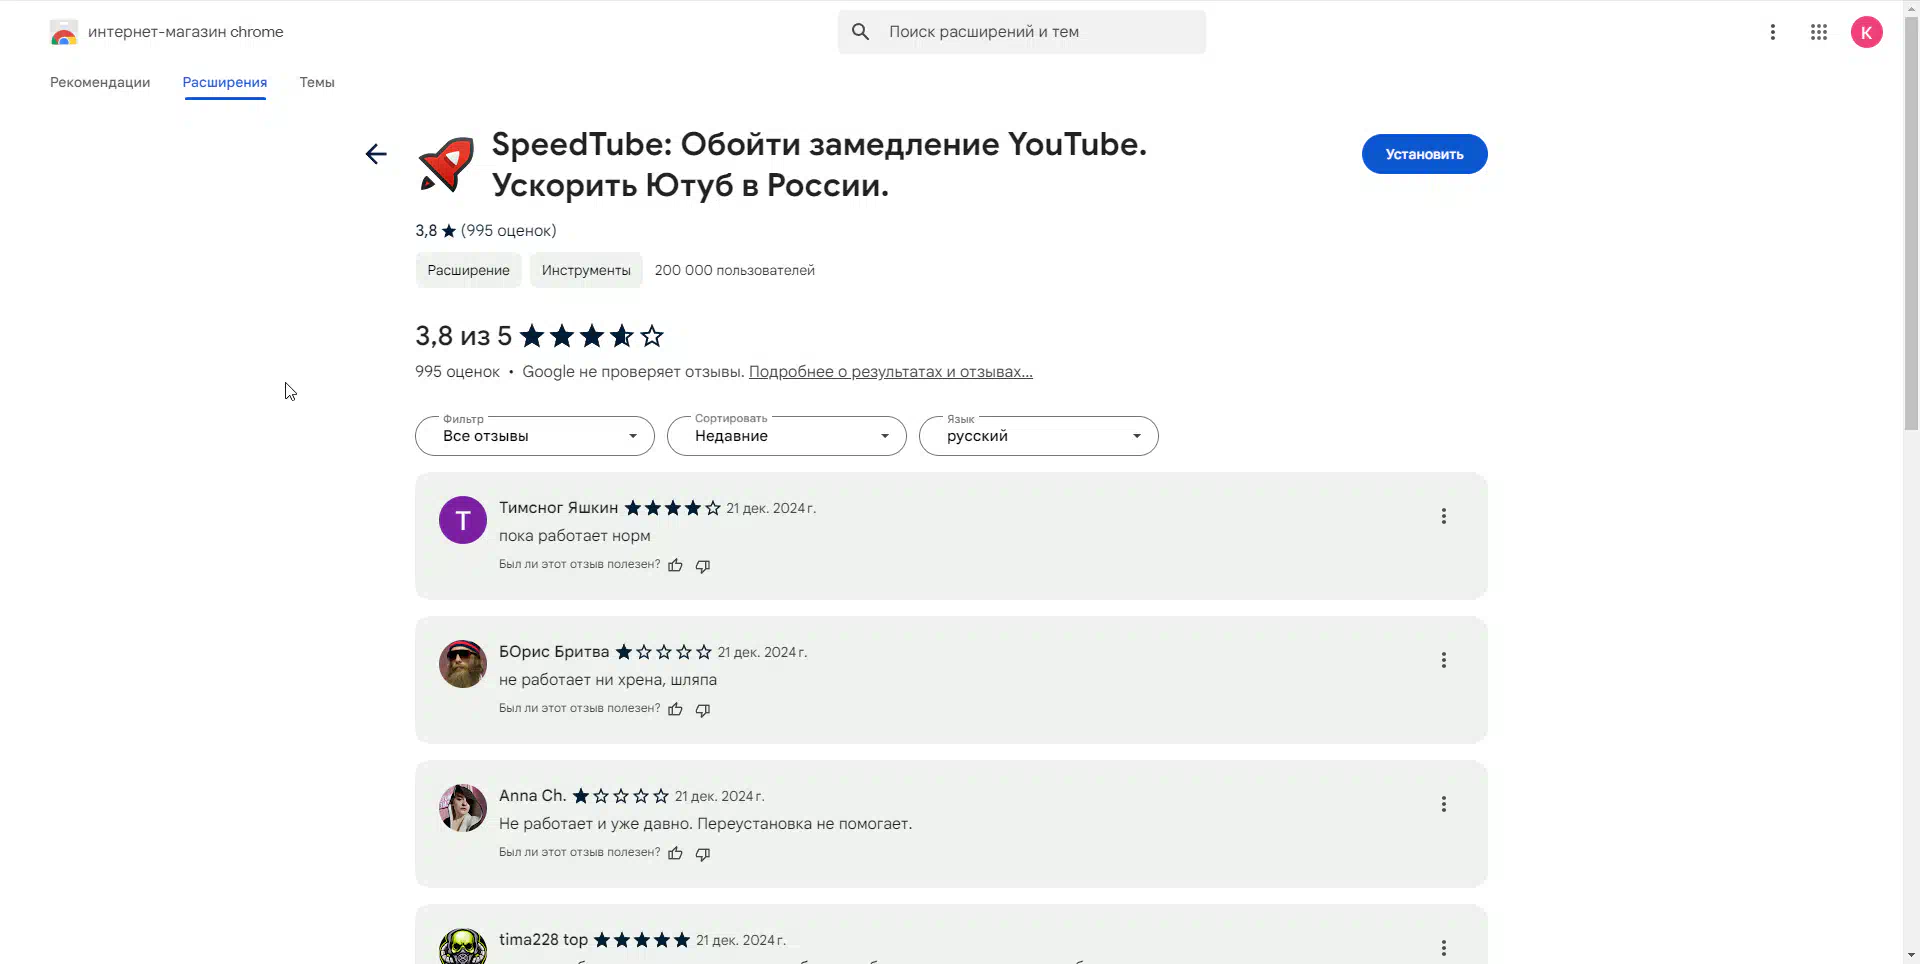This screenshot has height=964, width=1920.
Task: Click tima228 top's profile picture
Action: click(463, 946)
